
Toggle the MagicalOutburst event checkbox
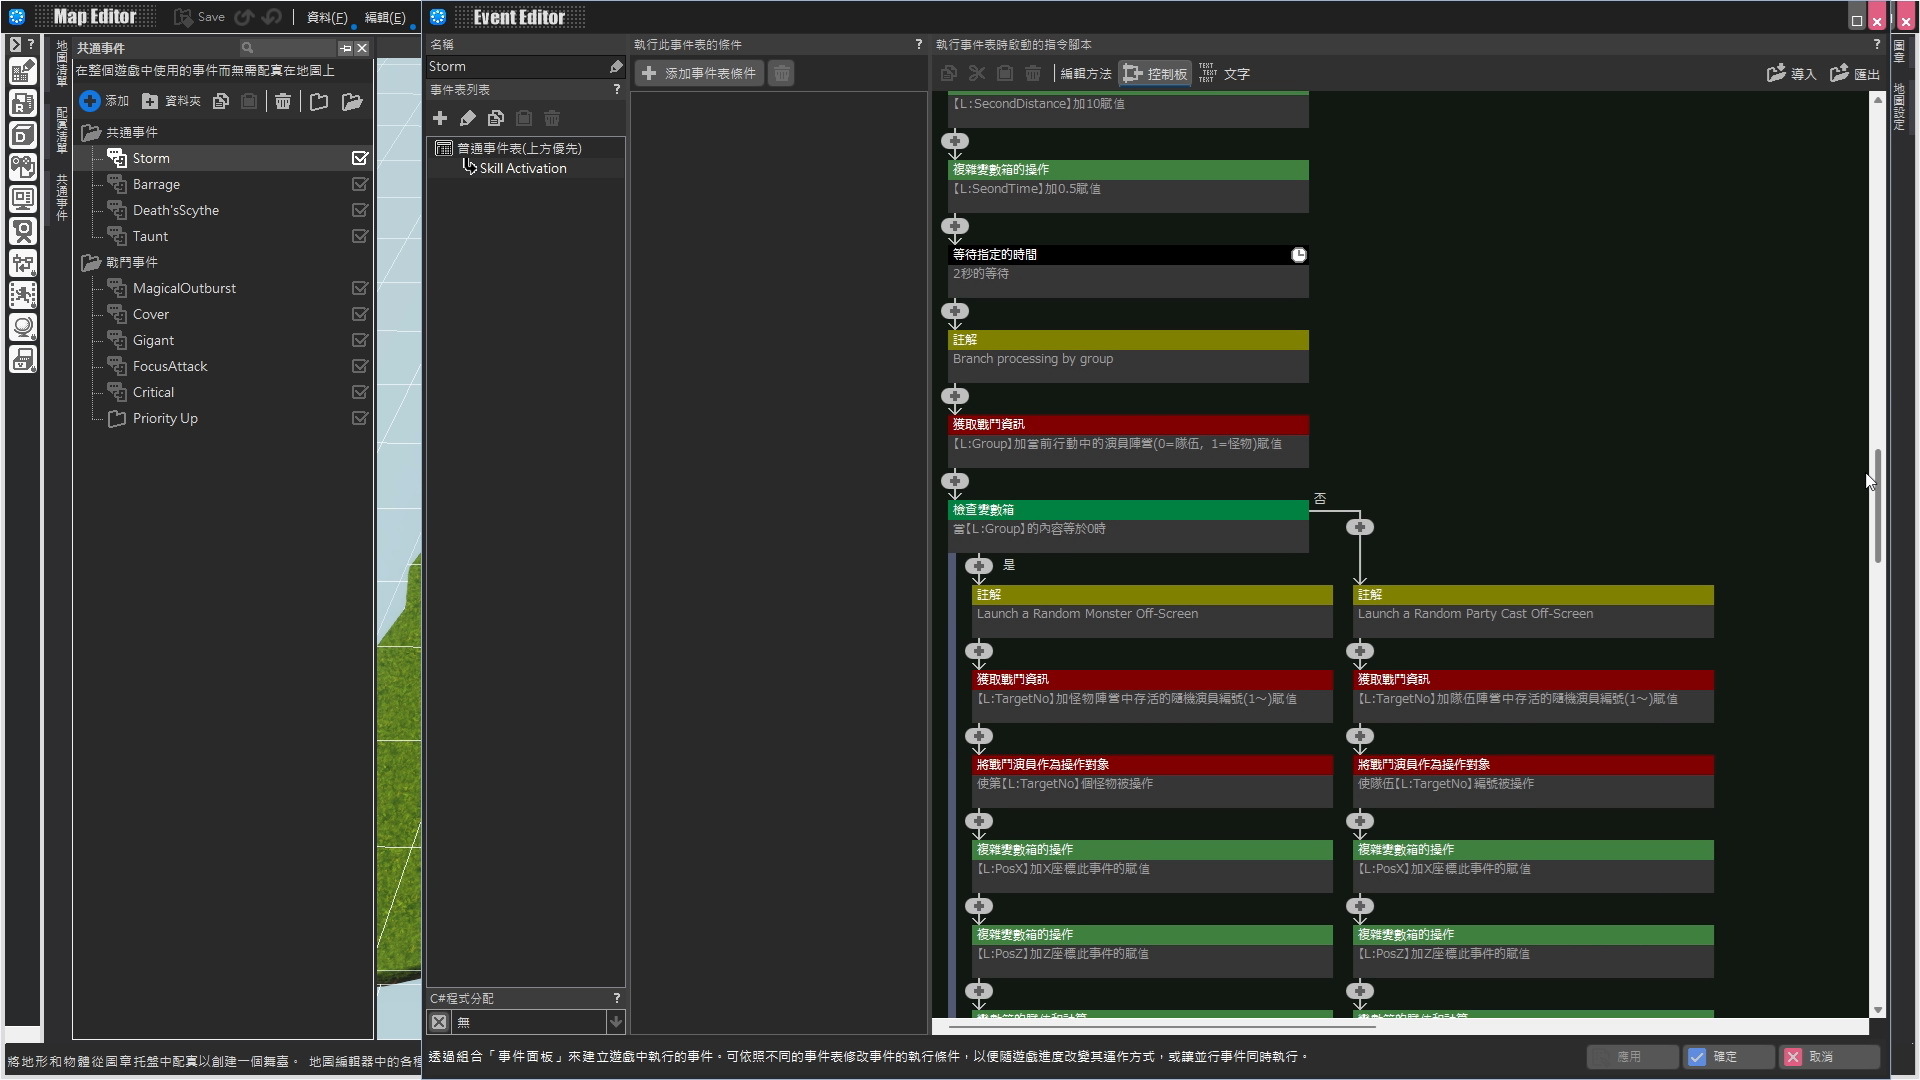[360, 288]
